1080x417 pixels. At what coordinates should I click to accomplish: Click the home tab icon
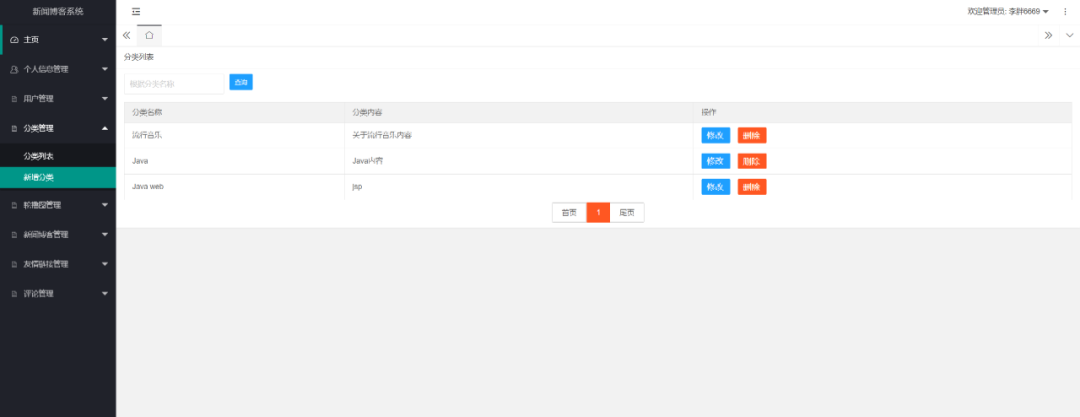pos(149,34)
